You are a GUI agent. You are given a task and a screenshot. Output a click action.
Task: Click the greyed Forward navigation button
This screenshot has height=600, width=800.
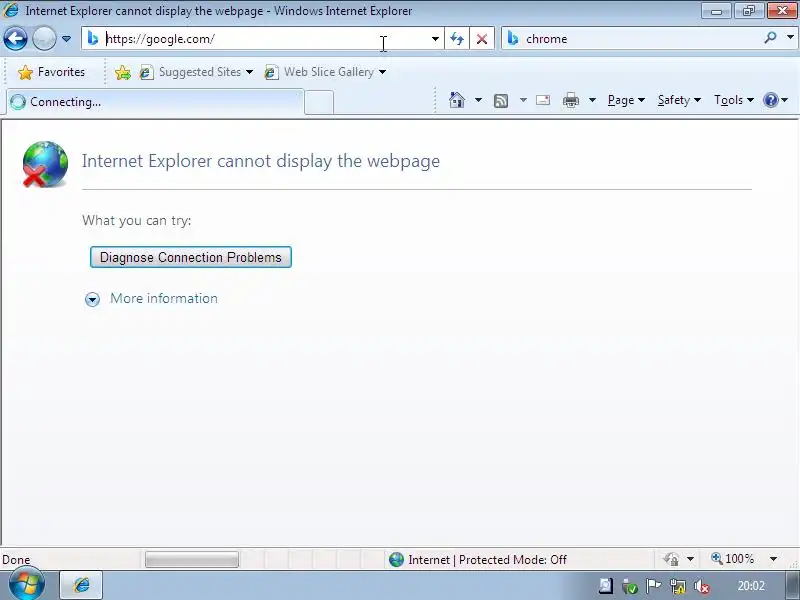pyautogui.click(x=44, y=39)
